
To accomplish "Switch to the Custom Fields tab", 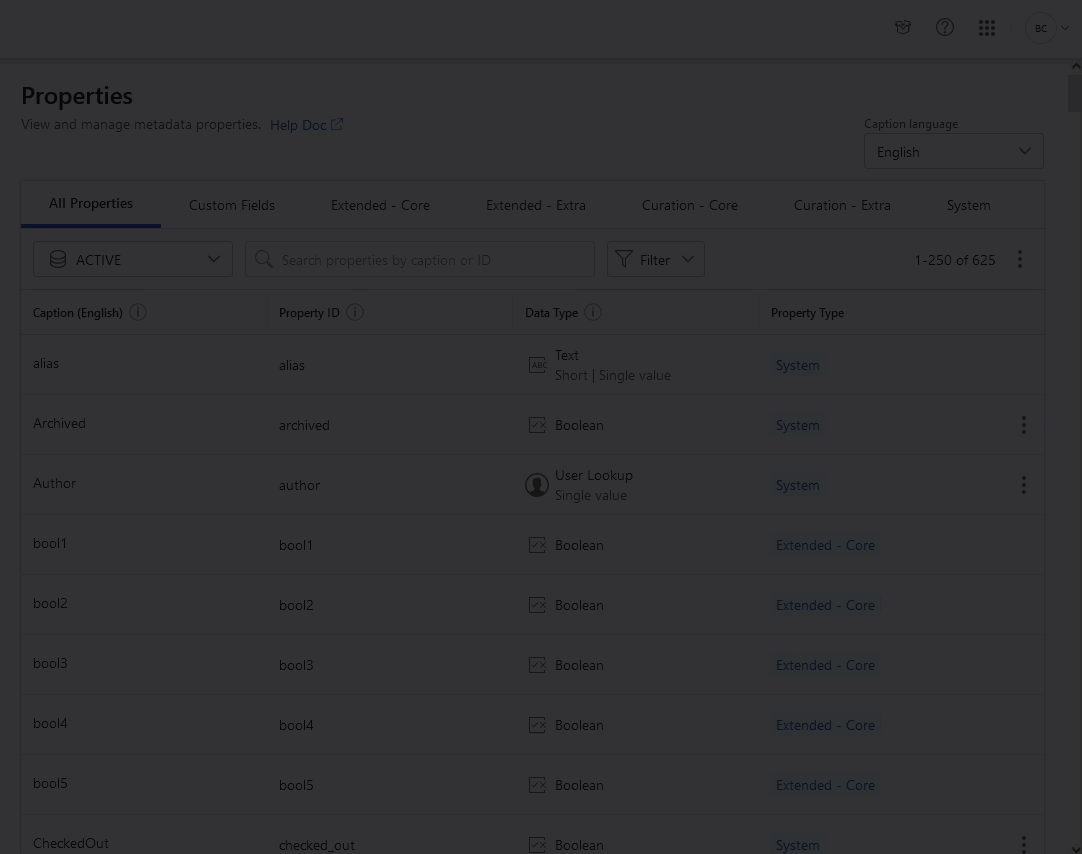I will pos(232,205).
